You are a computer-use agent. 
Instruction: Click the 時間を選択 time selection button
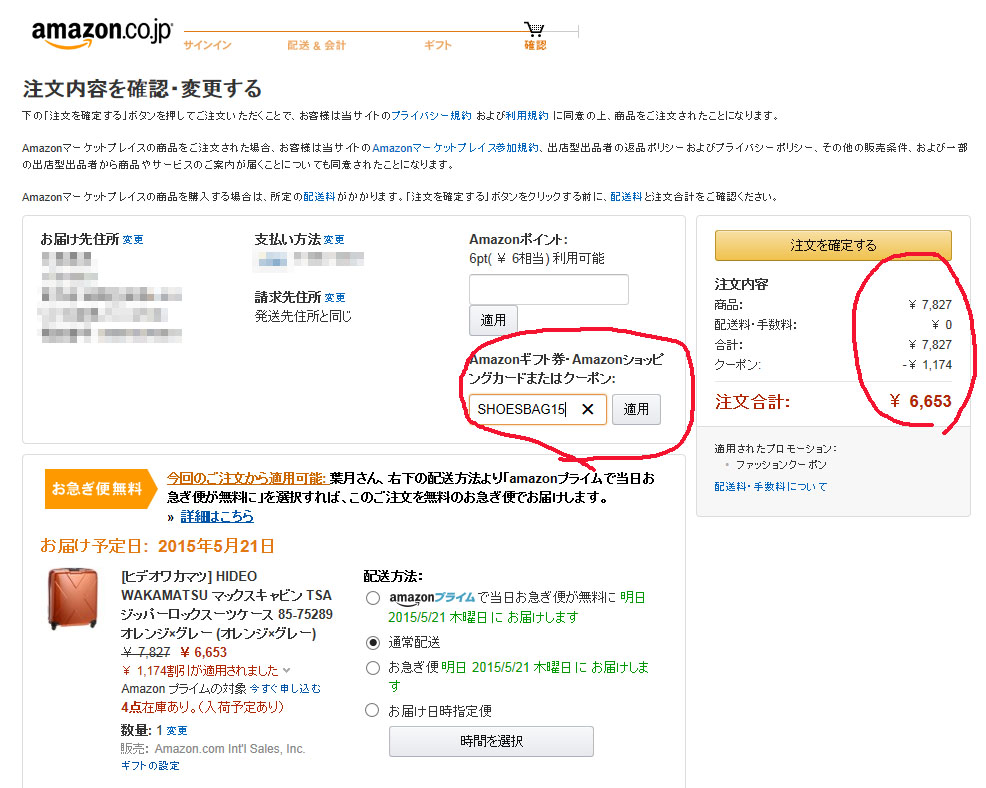pos(491,742)
